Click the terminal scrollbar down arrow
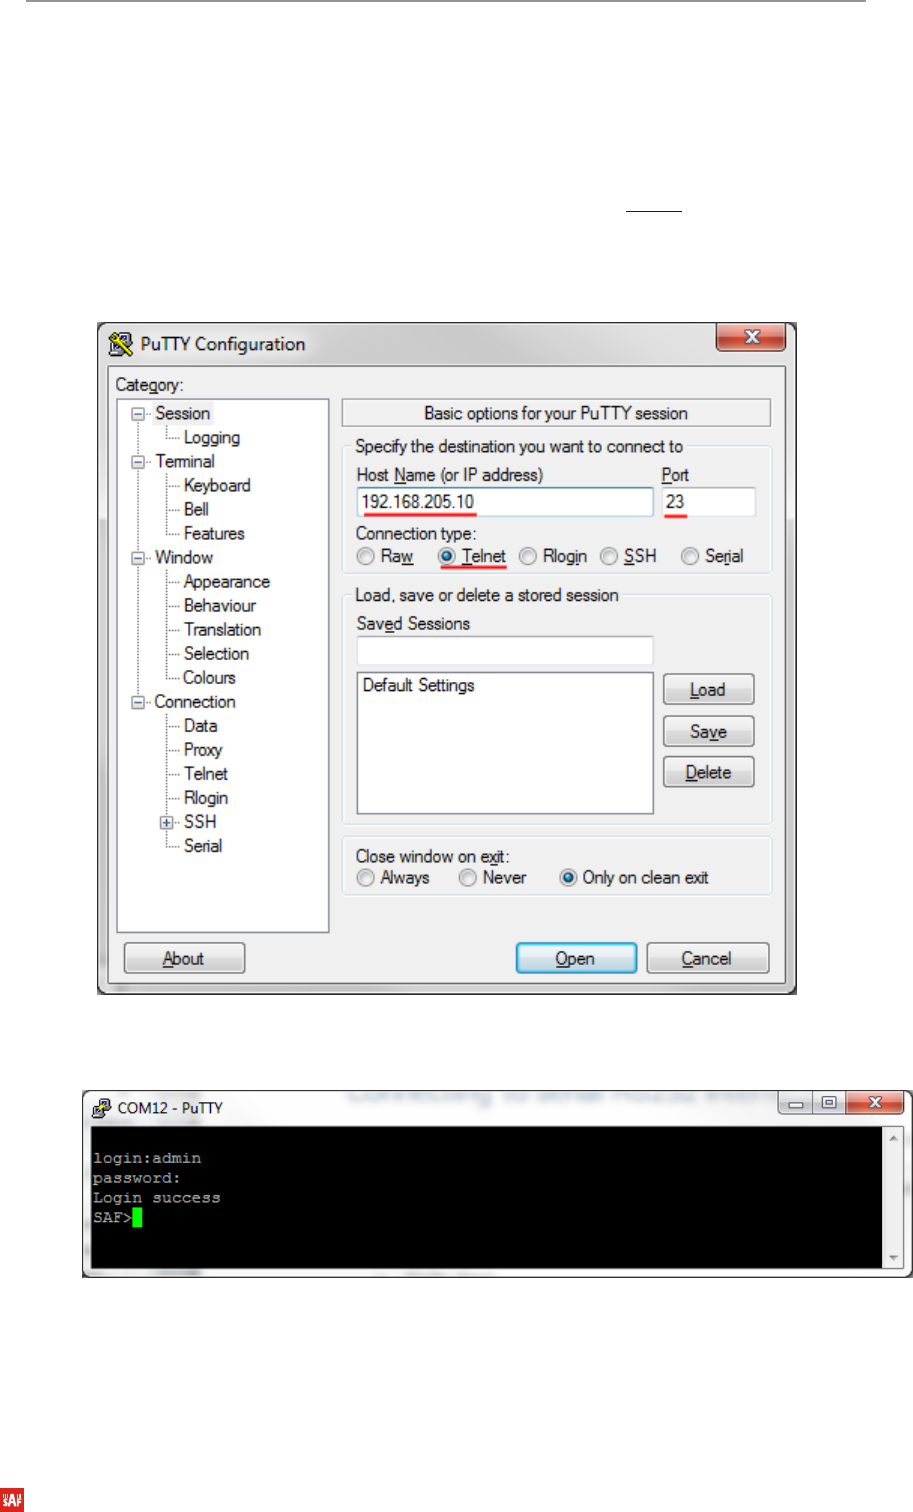The width and height of the screenshot is (913, 1512). 893,1259
